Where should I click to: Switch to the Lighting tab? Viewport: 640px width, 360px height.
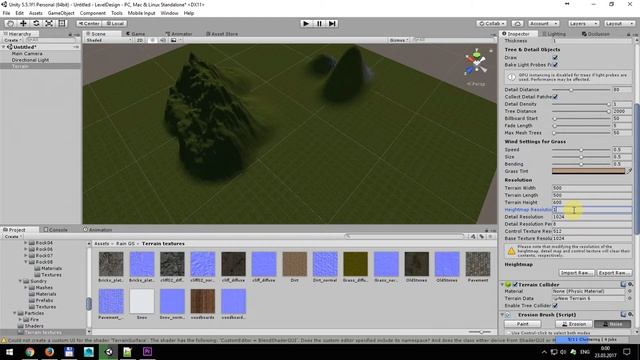point(554,34)
